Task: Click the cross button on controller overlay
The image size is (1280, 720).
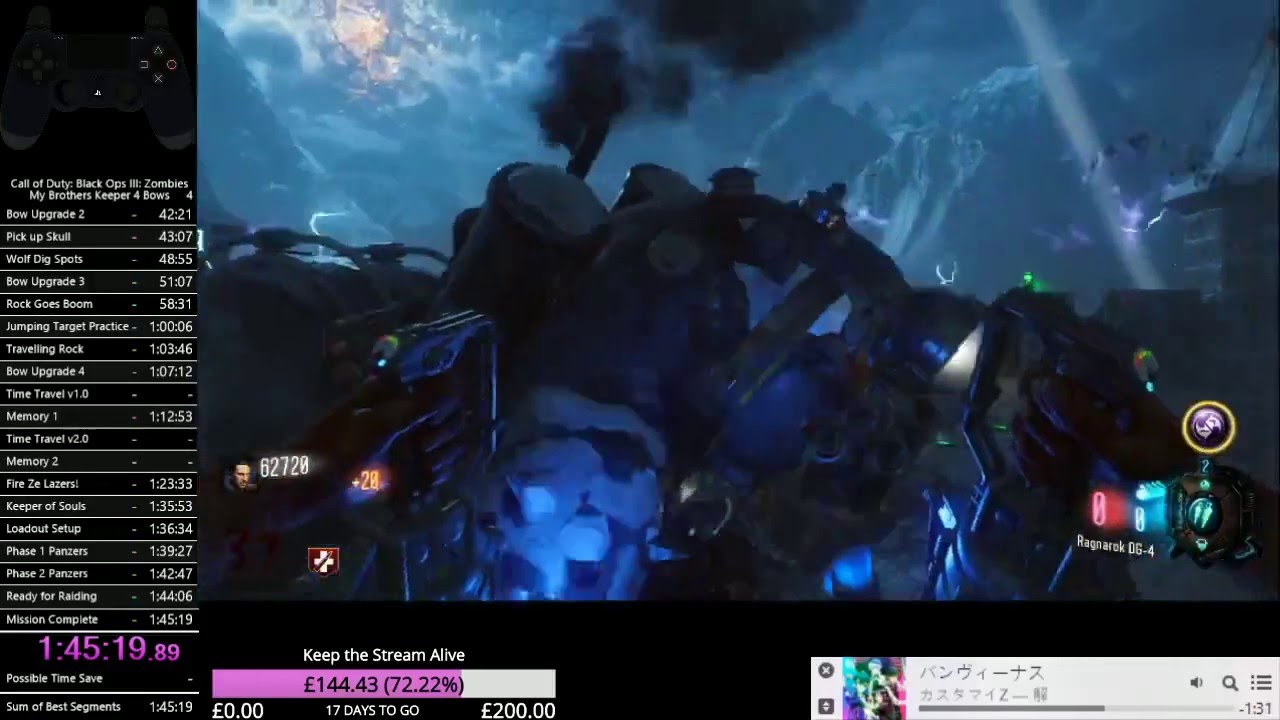Action: click(x=158, y=78)
